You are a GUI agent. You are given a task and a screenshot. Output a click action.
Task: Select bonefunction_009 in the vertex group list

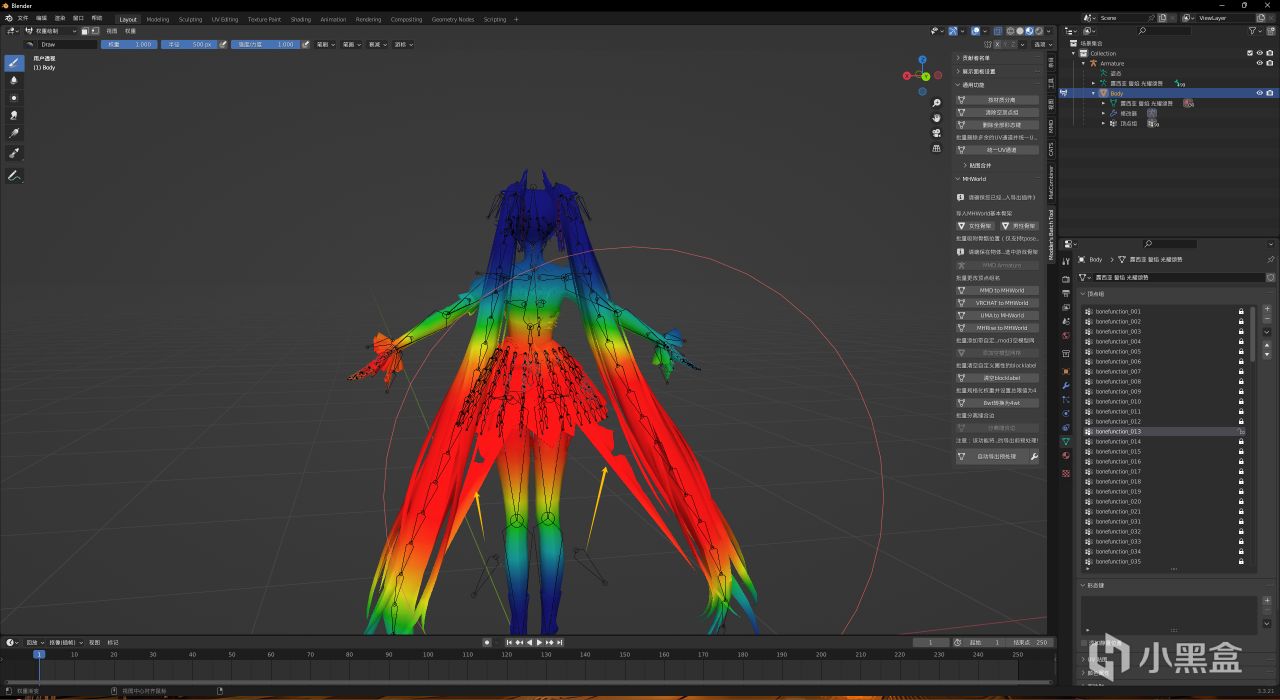pyautogui.click(x=1118, y=391)
